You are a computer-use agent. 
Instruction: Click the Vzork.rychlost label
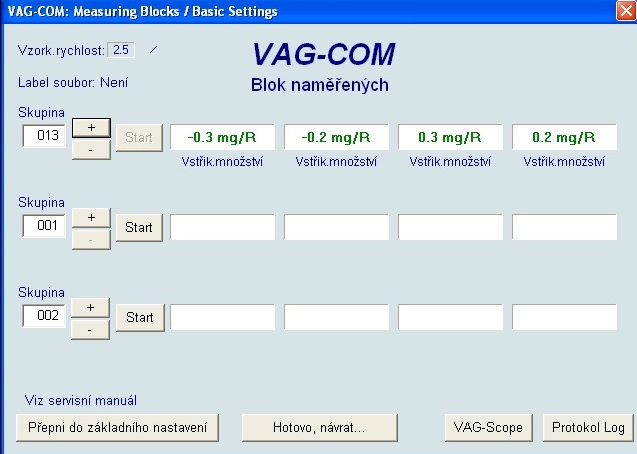click(61, 51)
